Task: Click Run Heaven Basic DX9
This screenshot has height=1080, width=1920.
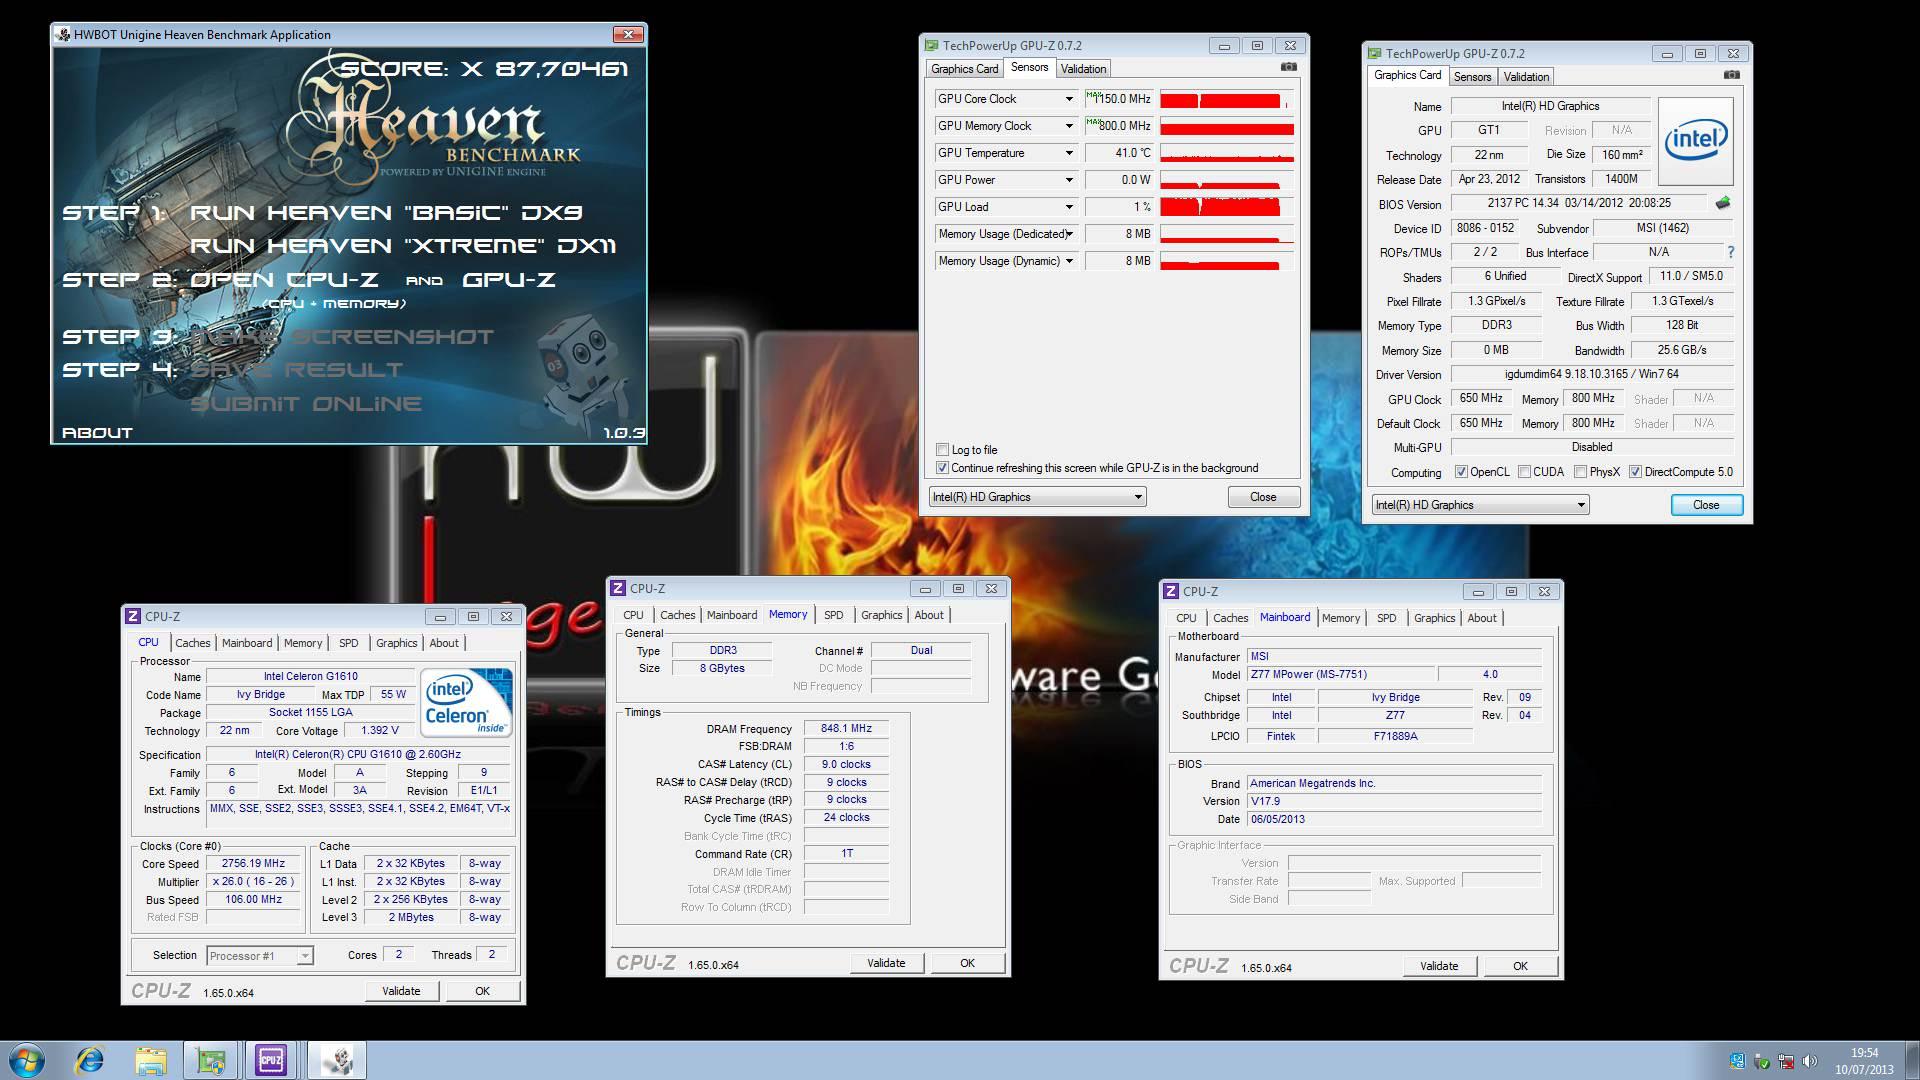Action: (x=386, y=212)
